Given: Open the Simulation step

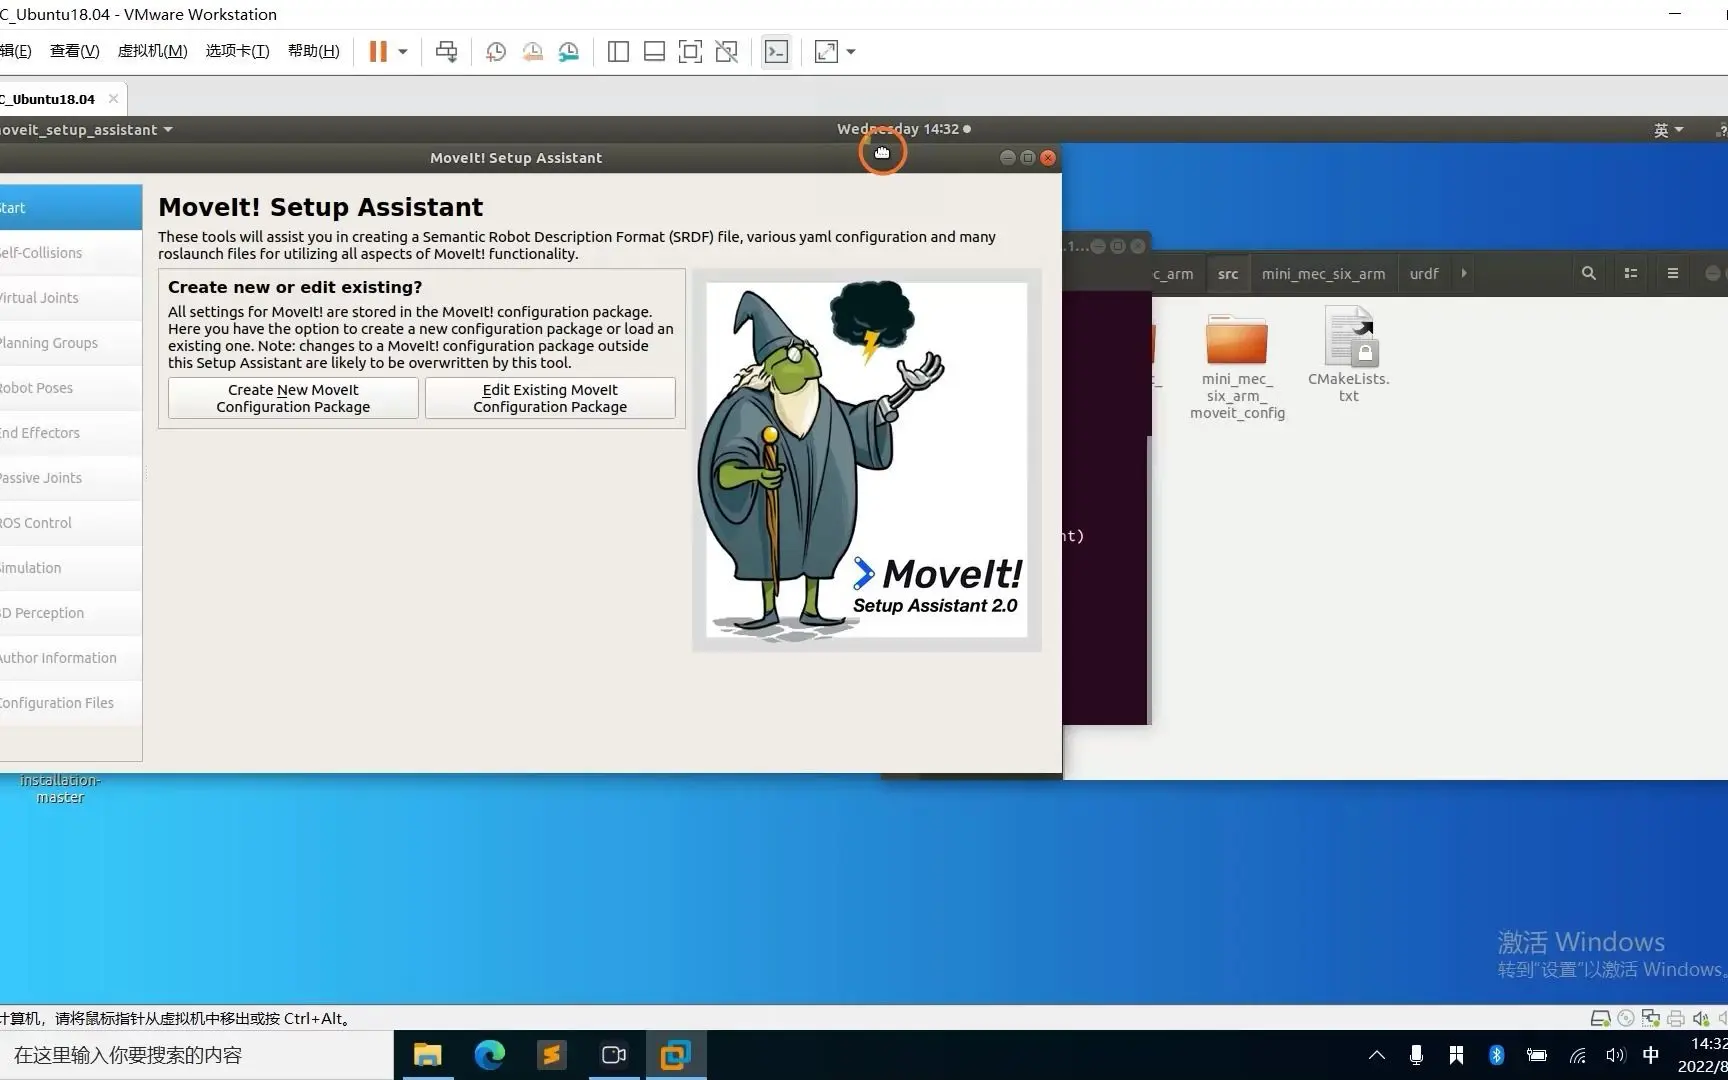Looking at the screenshot, I should pyautogui.click(x=70, y=568).
